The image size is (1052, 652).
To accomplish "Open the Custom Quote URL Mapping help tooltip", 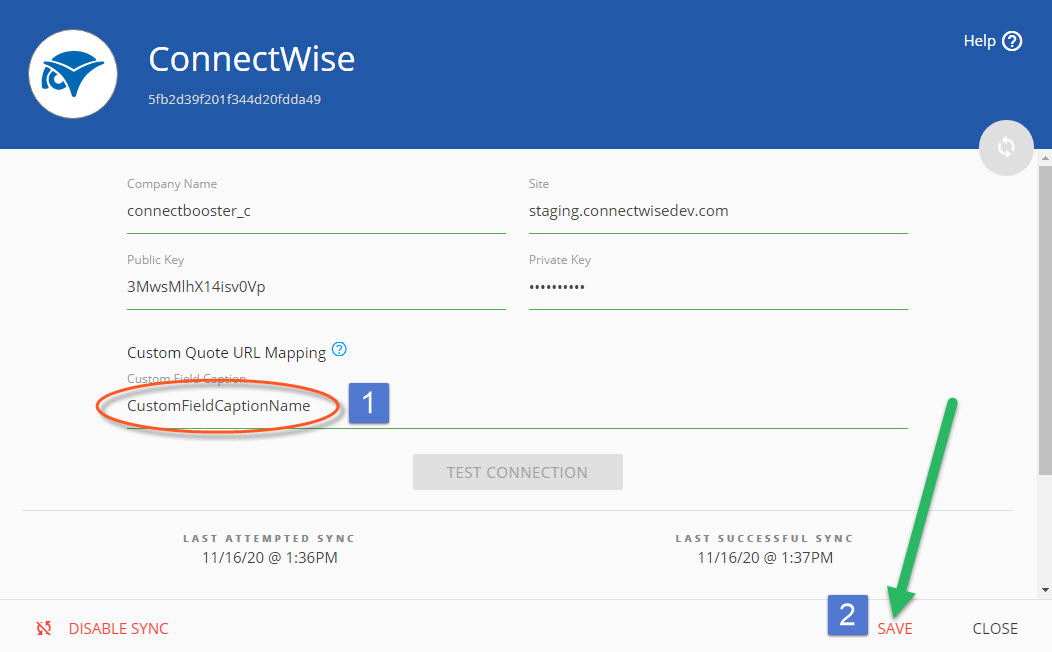I will 339,349.
